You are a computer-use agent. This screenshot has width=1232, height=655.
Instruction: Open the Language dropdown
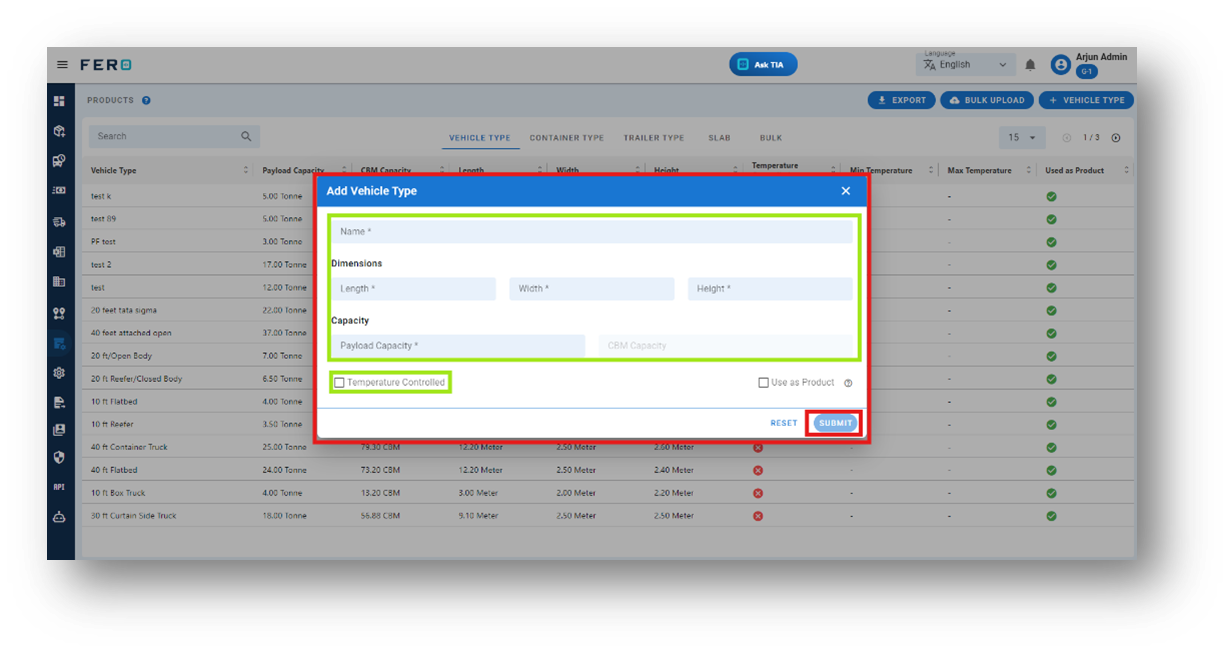click(x=966, y=65)
